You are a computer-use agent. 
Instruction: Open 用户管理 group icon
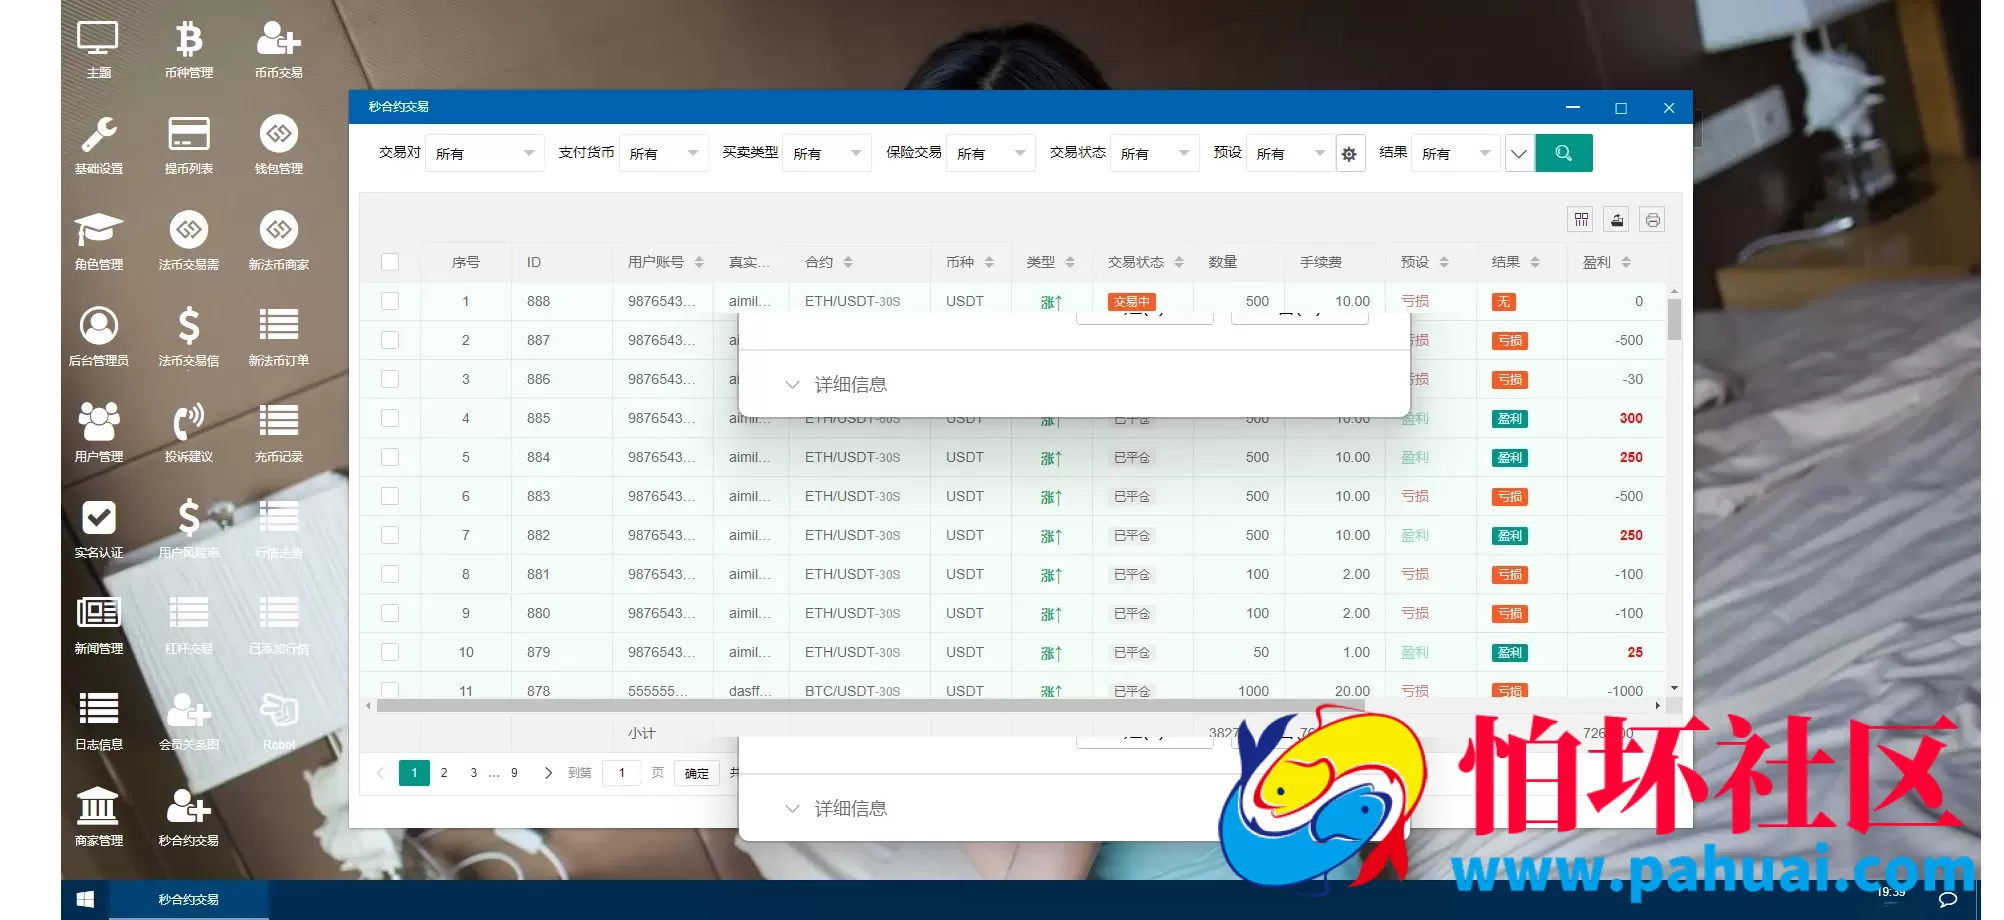click(98, 434)
